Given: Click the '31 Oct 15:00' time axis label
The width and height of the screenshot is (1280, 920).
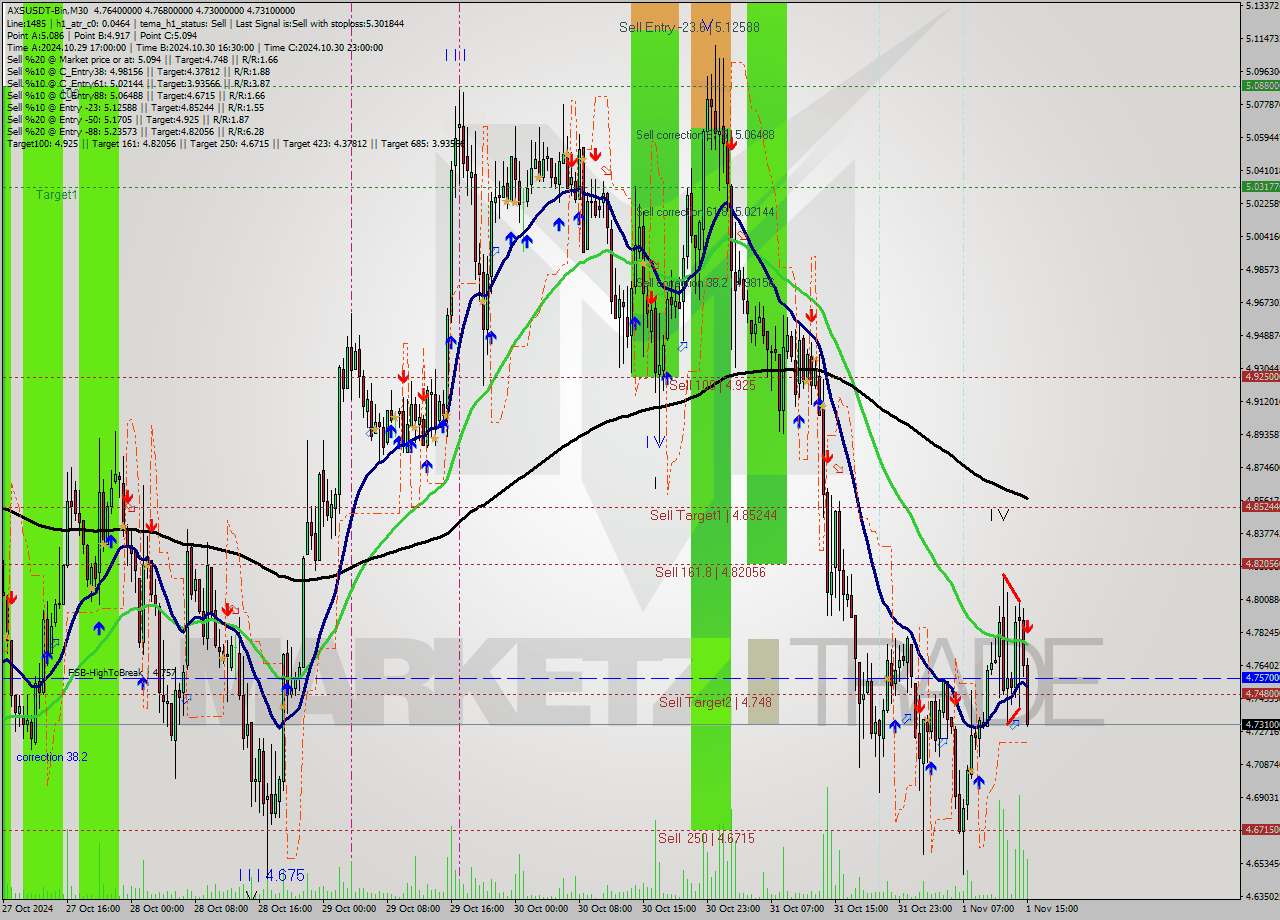Looking at the screenshot, I should pos(860,909).
